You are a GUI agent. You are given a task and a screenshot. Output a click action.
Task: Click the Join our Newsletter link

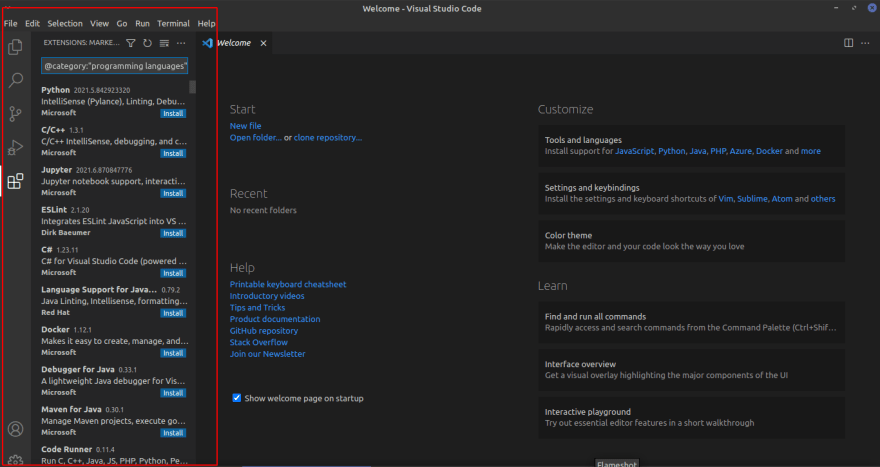268,354
